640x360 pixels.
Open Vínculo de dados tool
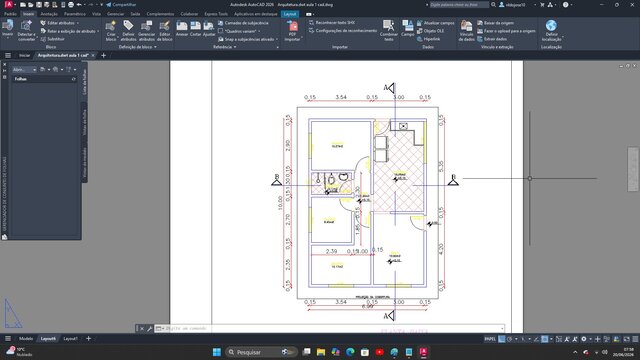pos(466,31)
